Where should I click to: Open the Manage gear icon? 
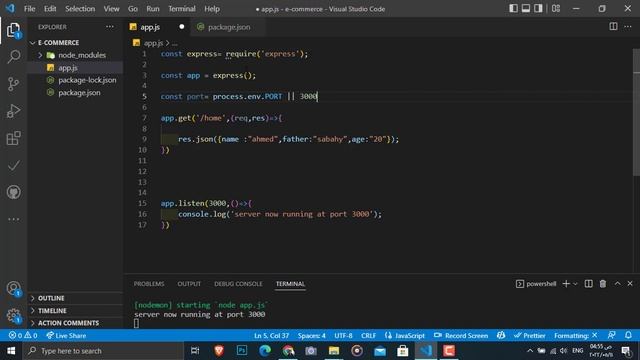coord(13,316)
